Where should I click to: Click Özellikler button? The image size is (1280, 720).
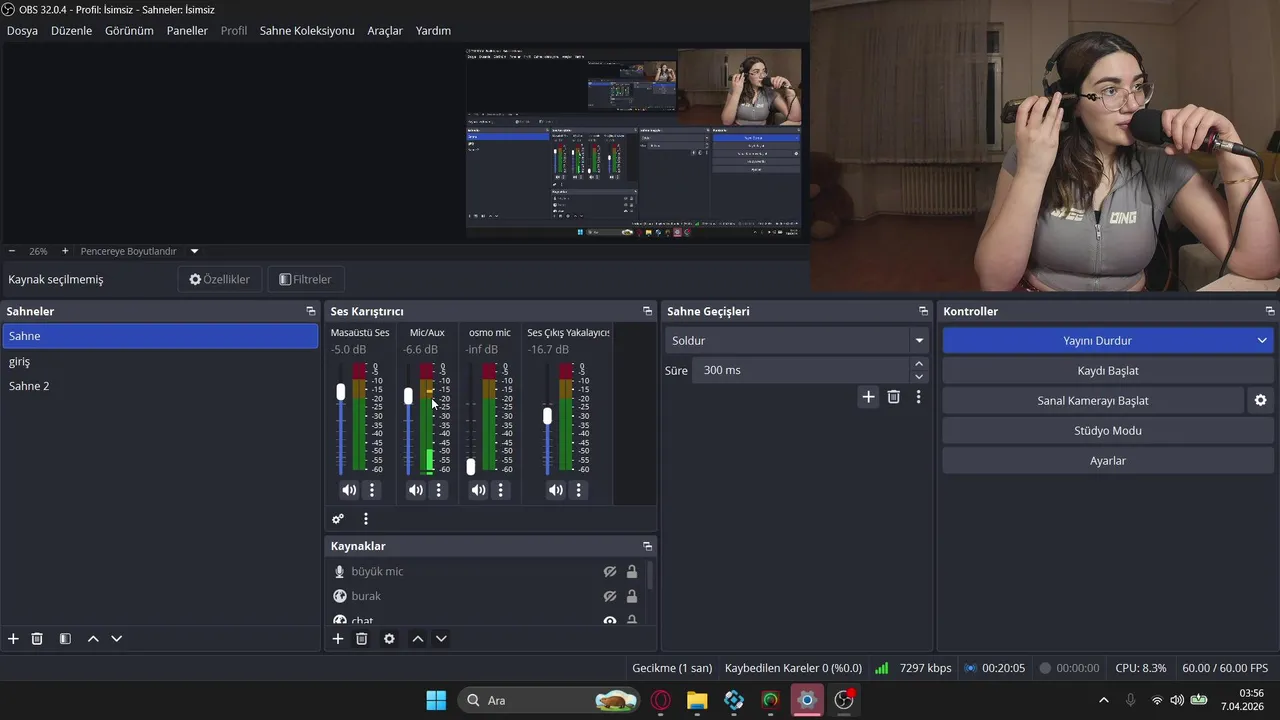click(220, 279)
